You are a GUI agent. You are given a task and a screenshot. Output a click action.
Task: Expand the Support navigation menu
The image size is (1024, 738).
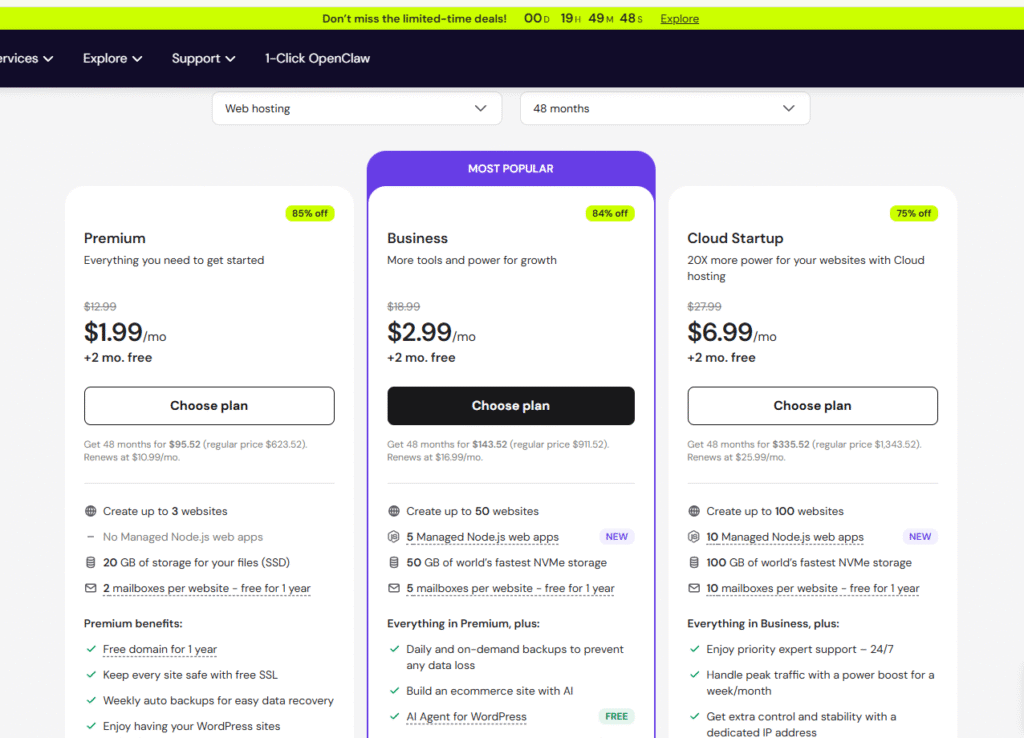pyautogui.click(x=203, y=59)
